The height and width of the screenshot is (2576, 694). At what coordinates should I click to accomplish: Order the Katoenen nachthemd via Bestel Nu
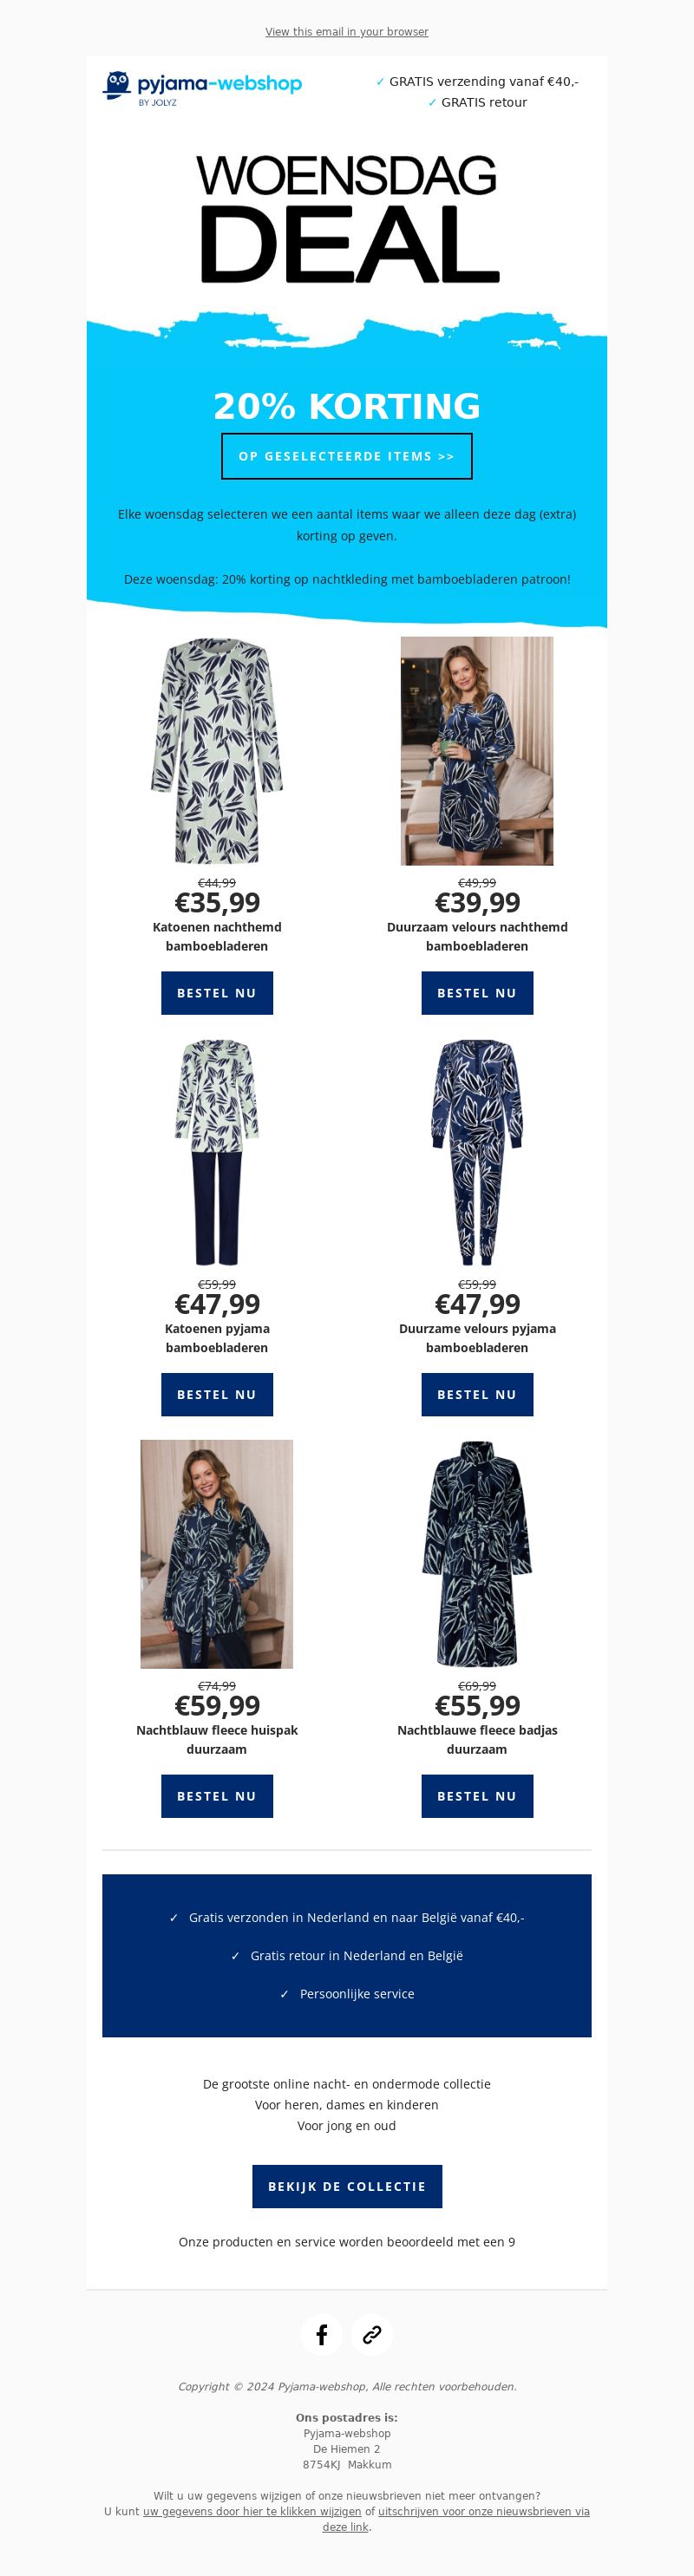point(217,993)
